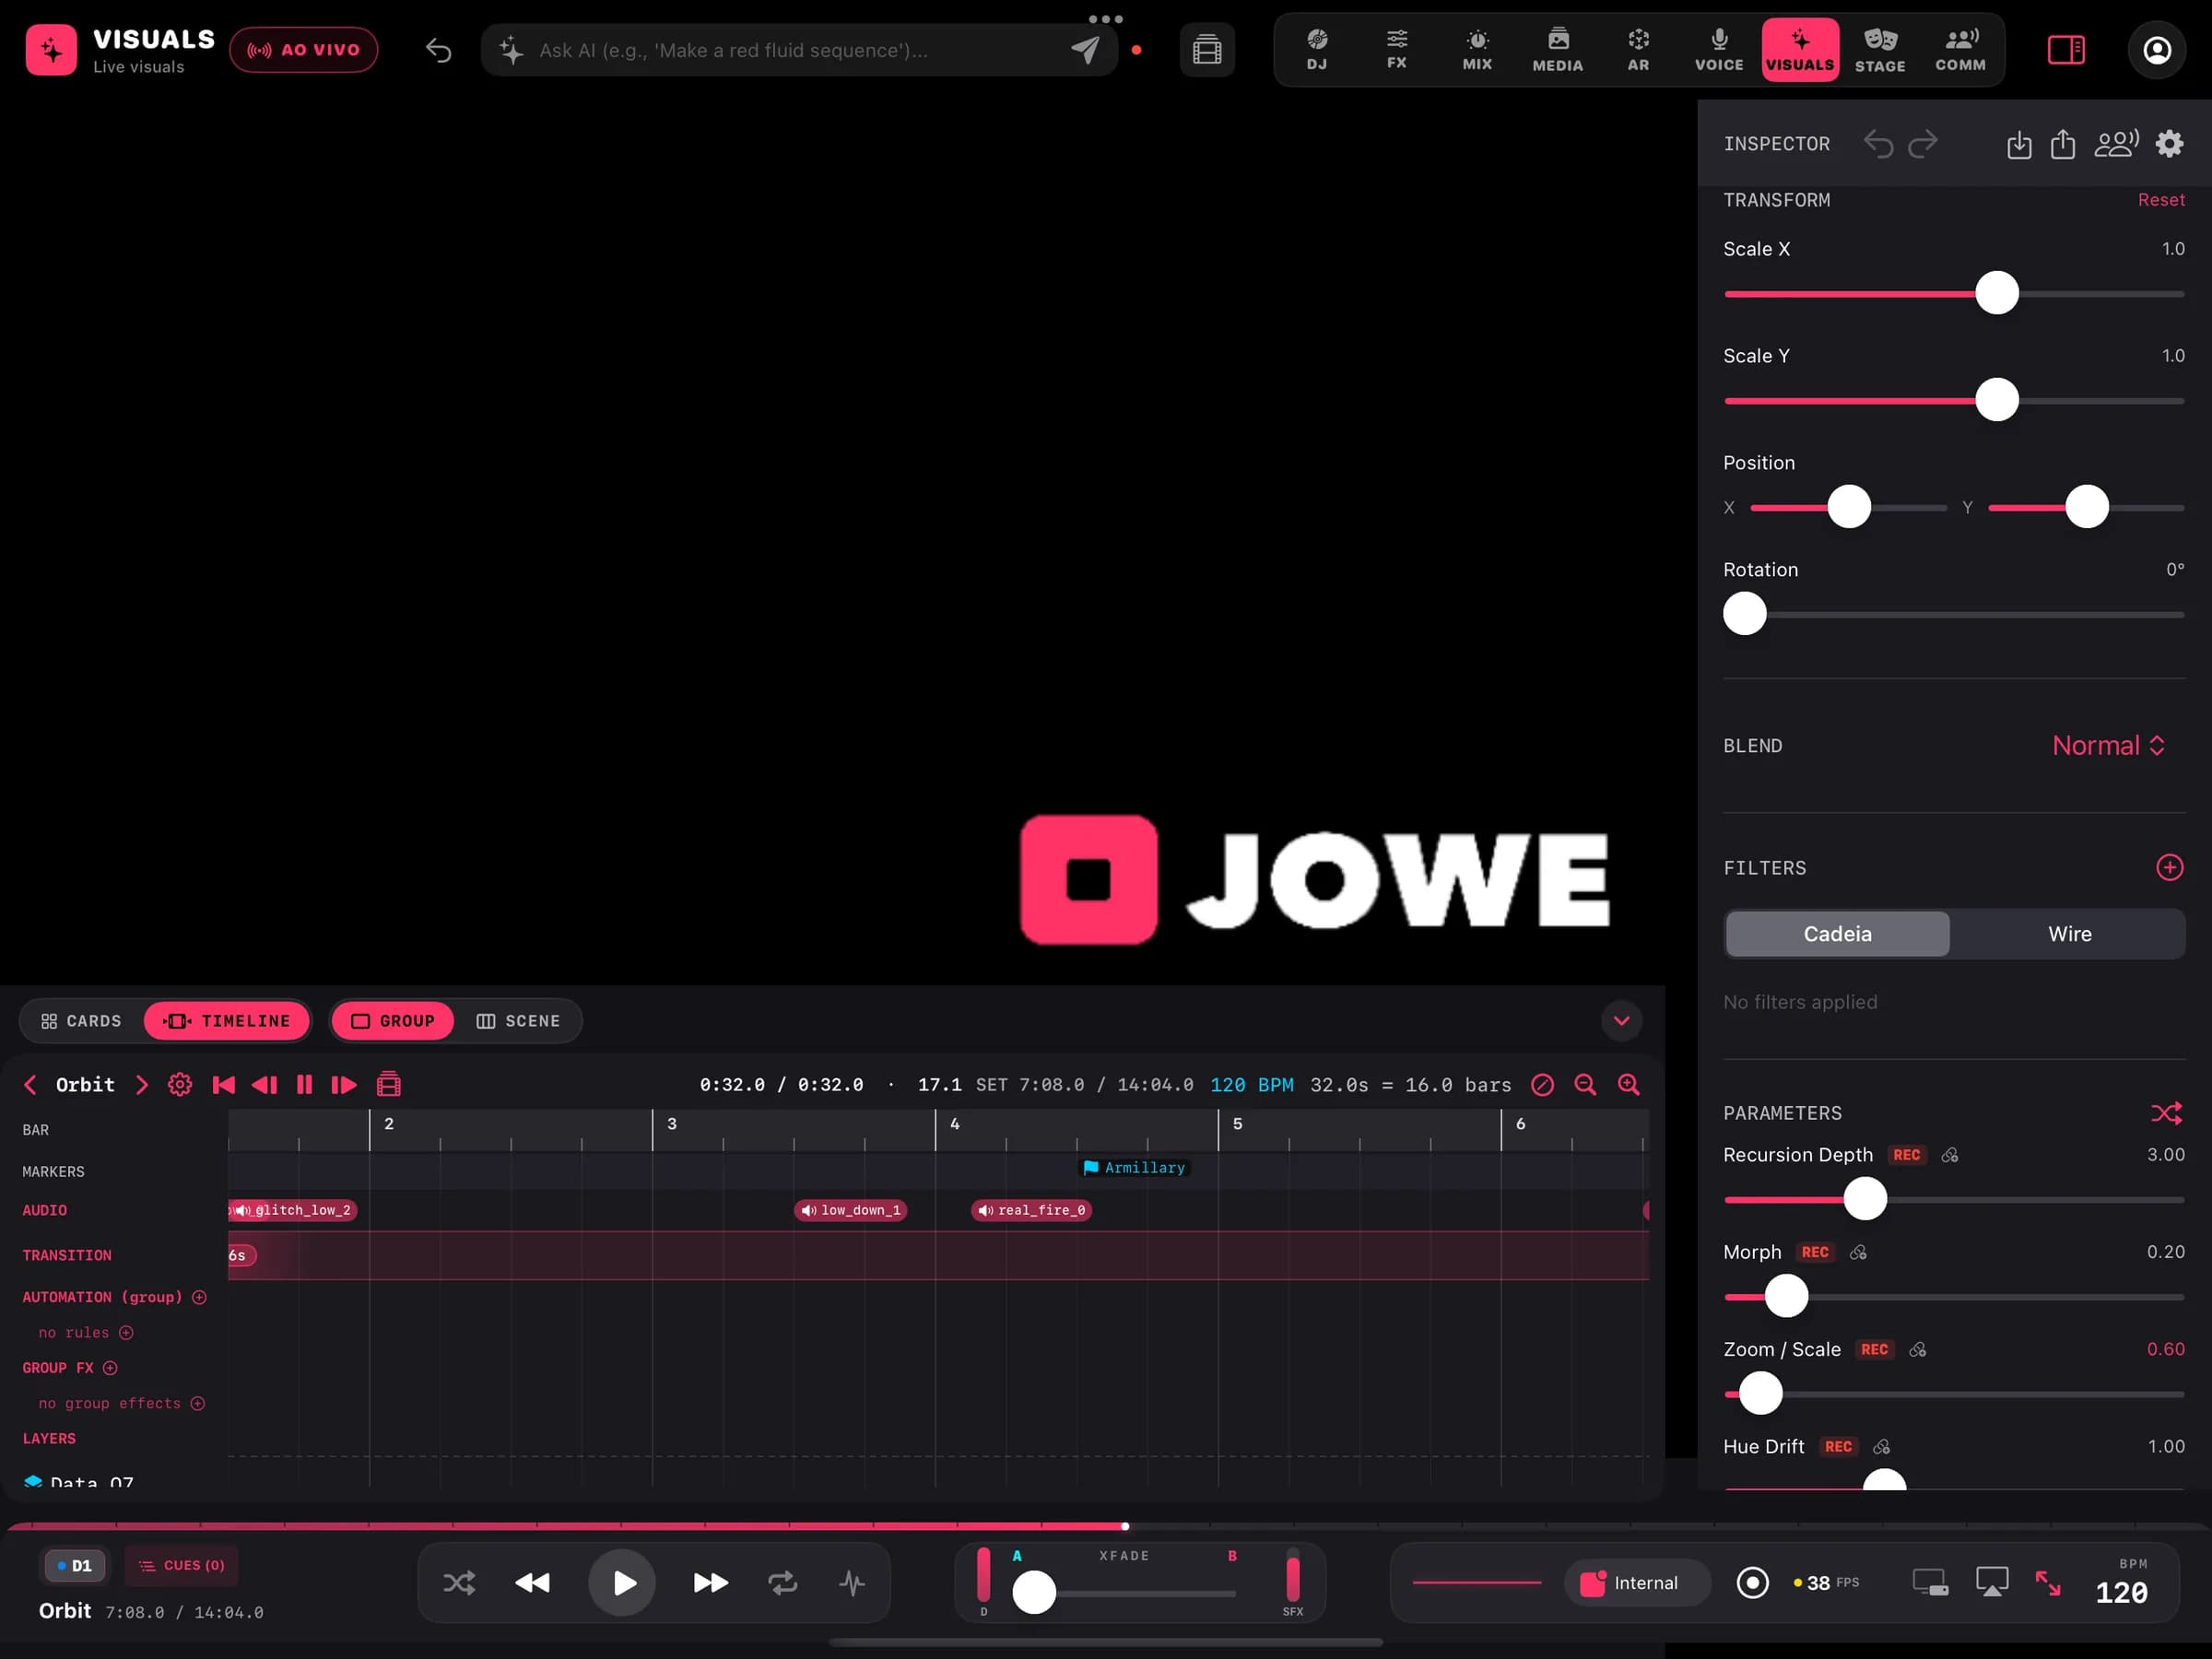The width and height of the screenshot is (2212, 1659).
Task: Open the DJ module
Action: coord(1316,49)
